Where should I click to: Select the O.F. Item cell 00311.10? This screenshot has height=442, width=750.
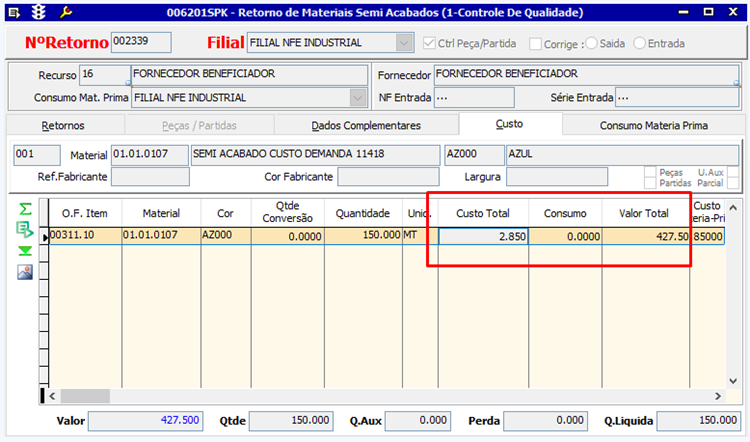(85, 236)
